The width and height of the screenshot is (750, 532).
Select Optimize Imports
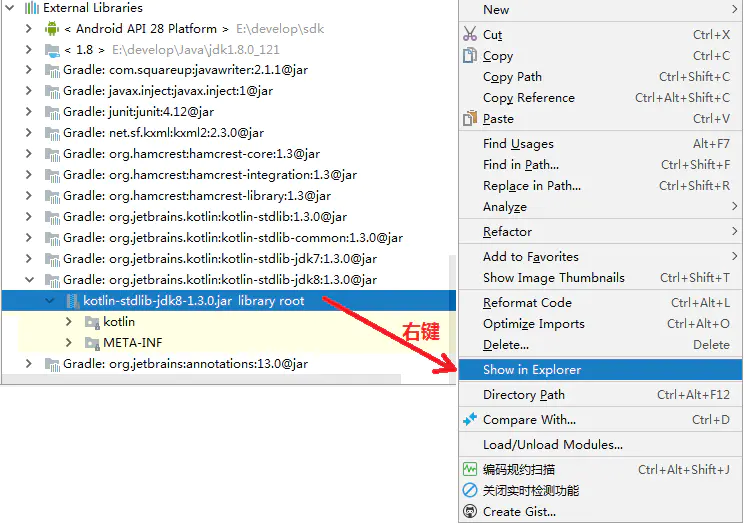[600, 324]
